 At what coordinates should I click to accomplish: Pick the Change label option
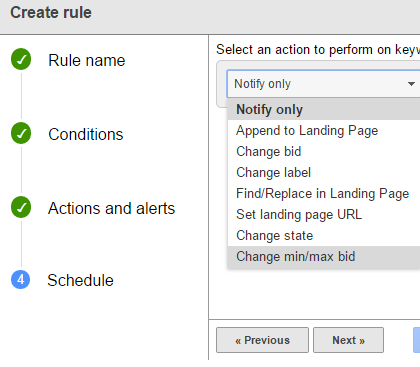(324, 173)
